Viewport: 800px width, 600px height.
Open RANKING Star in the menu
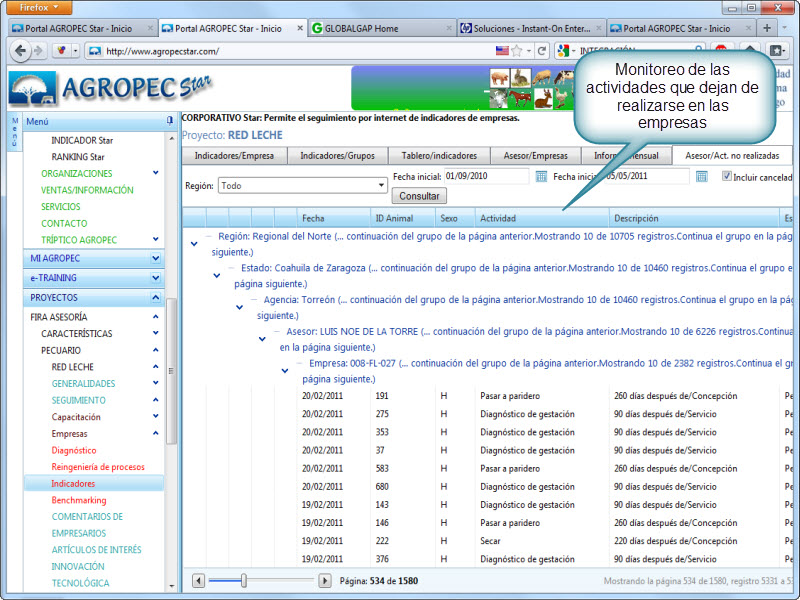pyautogui.click(x=78, y=157)
